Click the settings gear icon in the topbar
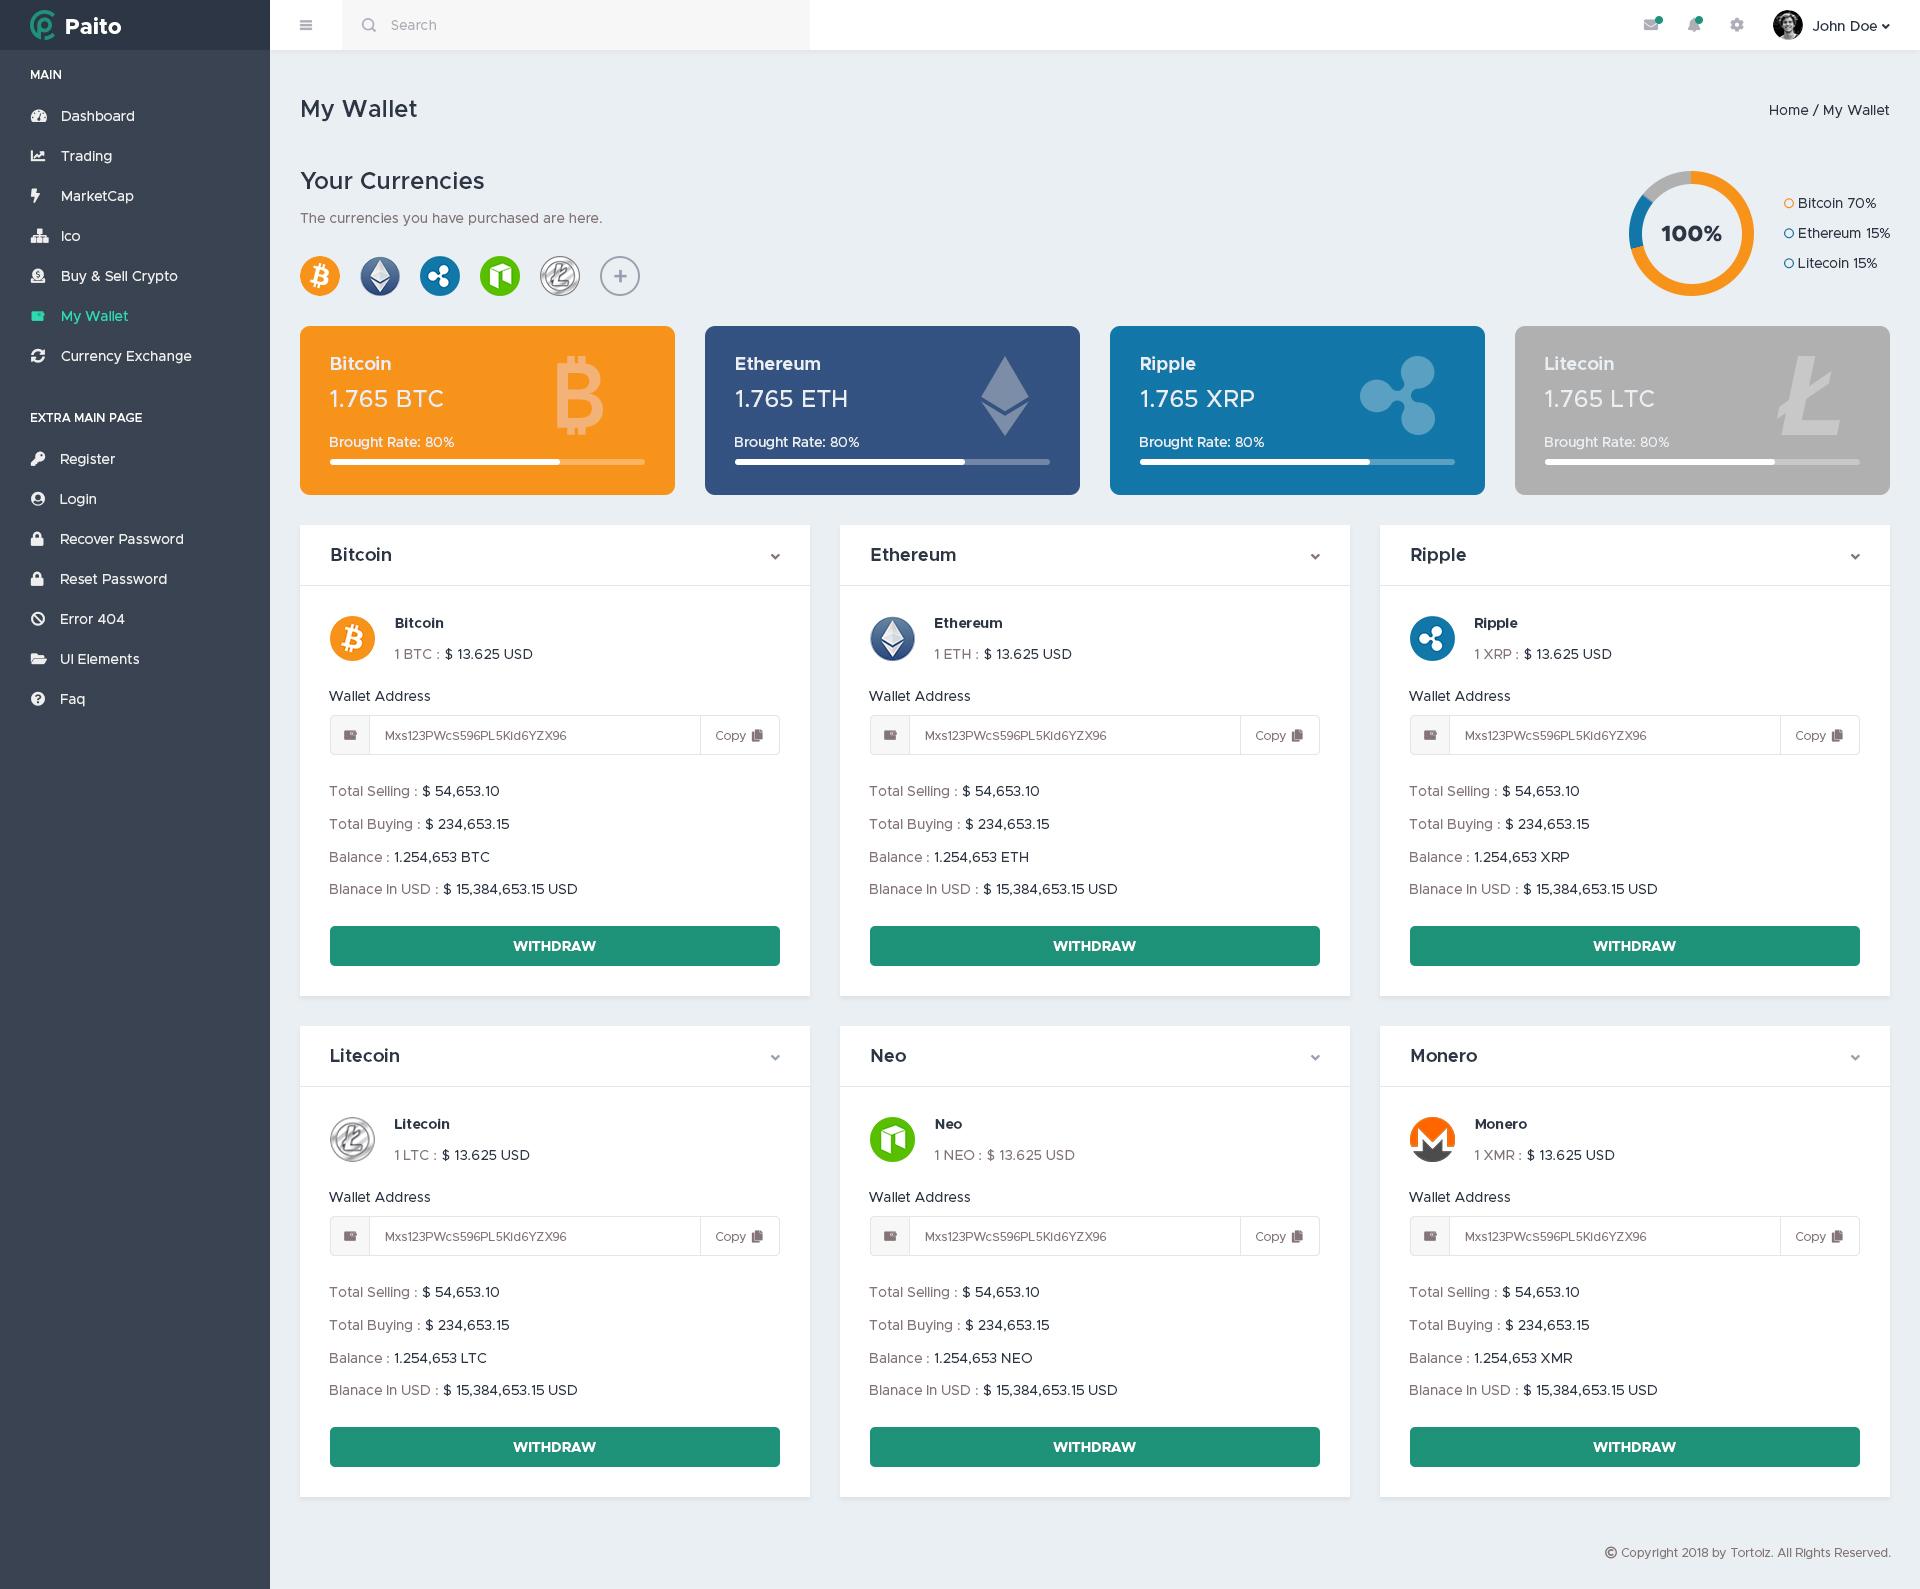This screenshot has height=1589, width=1920. 1737,25
